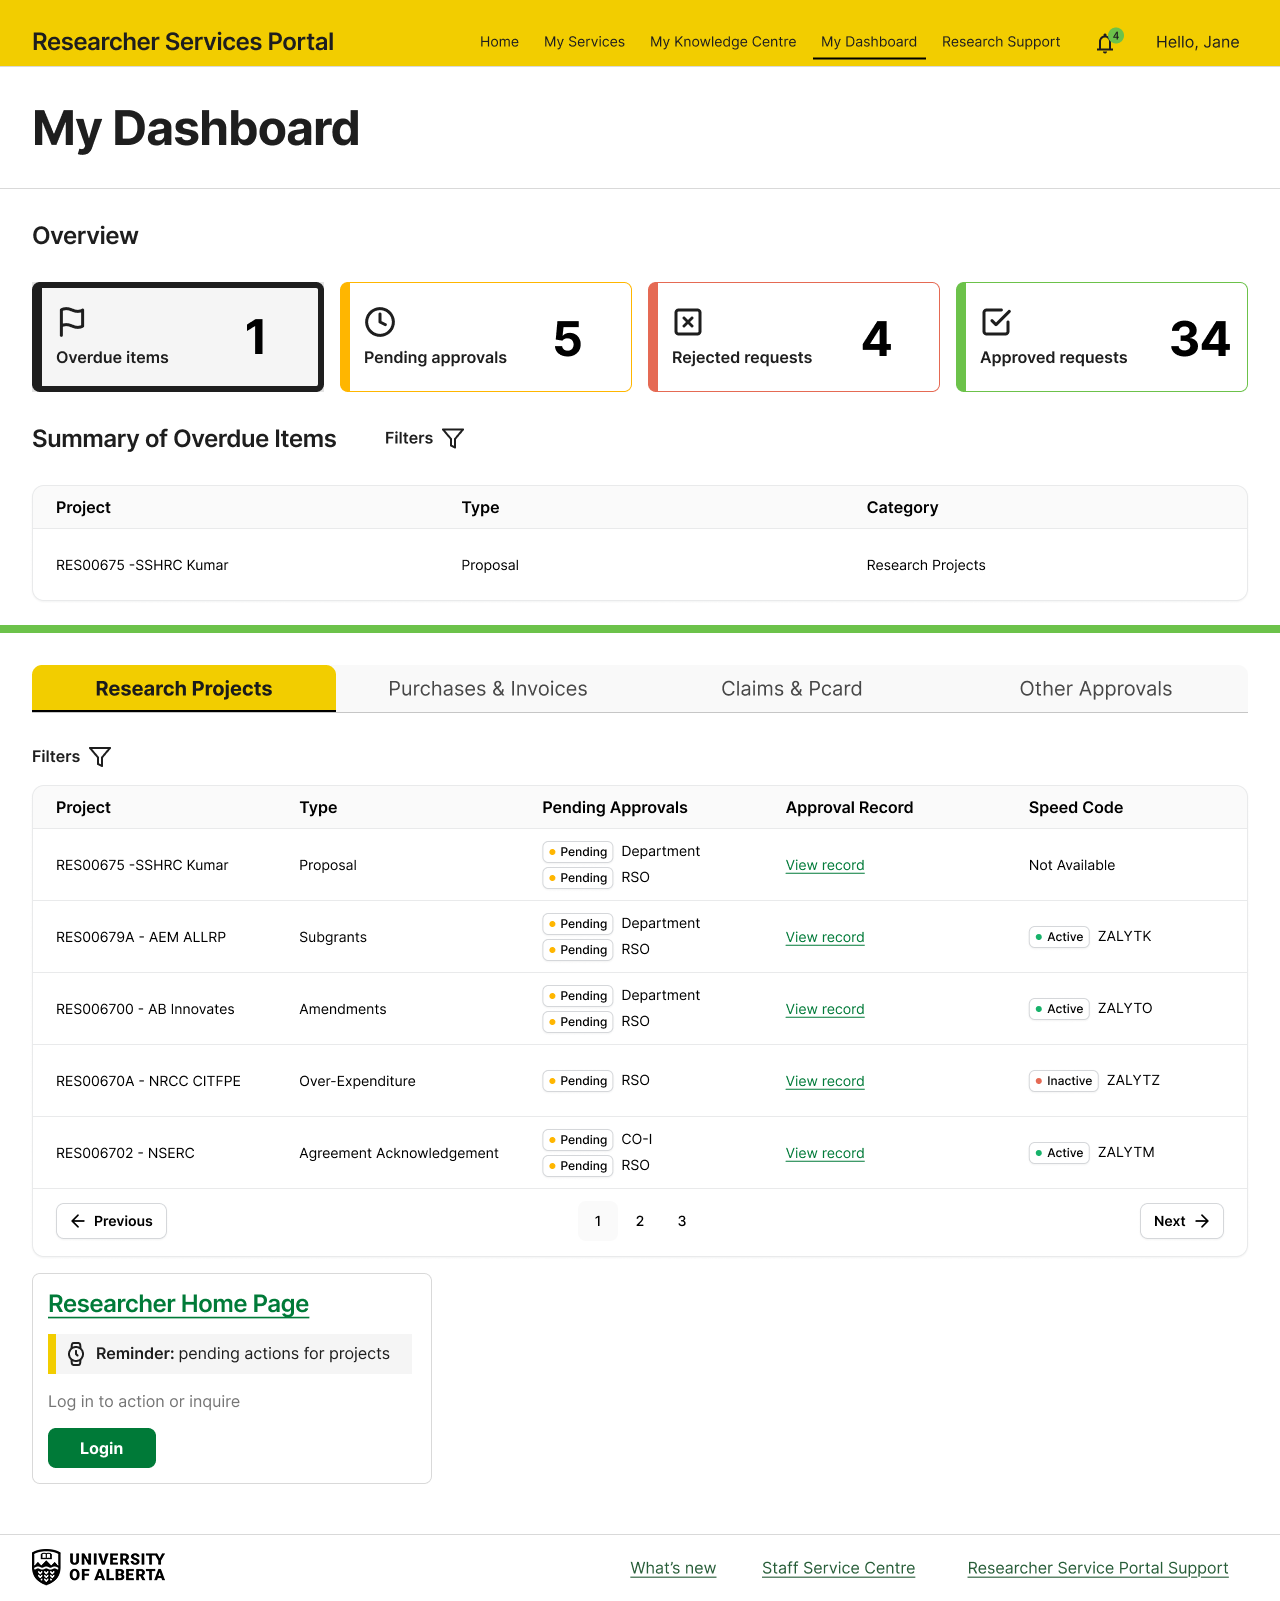
Task: Go to Home in top navigation
Action: click(x=499, y=42)
